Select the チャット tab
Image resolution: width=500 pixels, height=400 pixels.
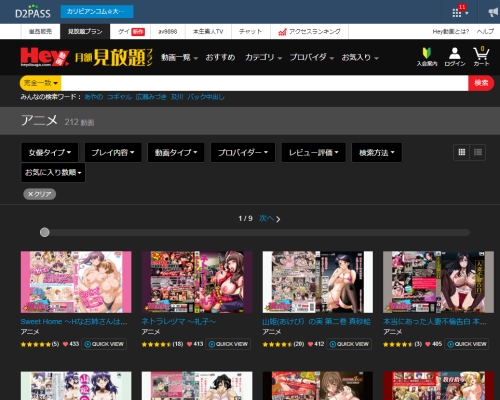click(x=251, y=32)
